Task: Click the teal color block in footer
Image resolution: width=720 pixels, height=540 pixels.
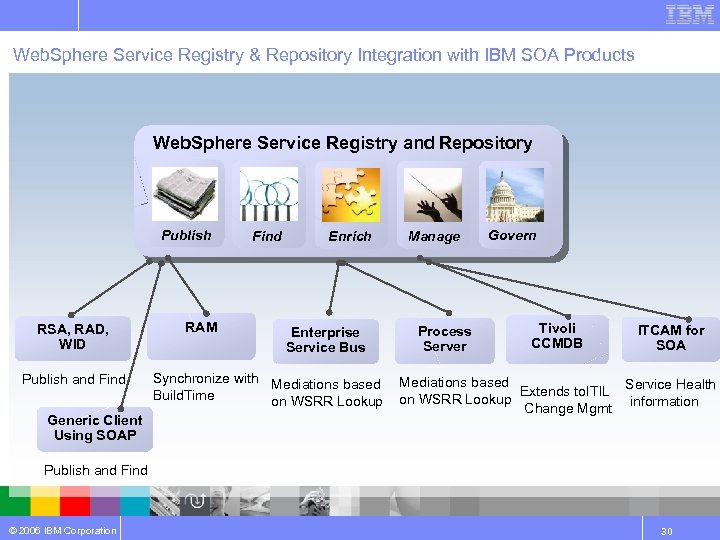Action: (135, 501)
